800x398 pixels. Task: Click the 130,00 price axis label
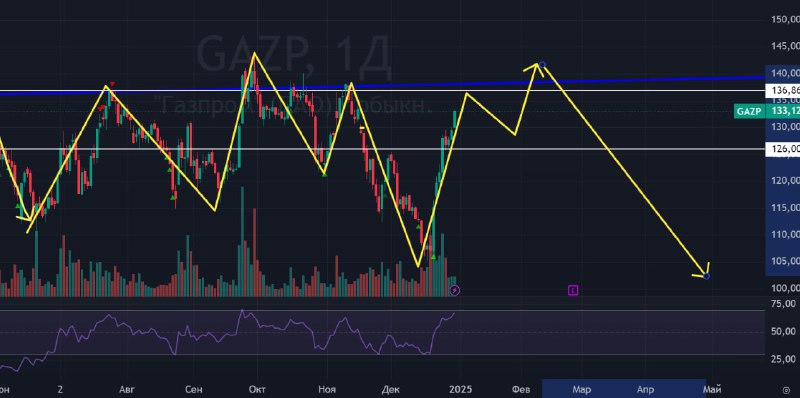coord(786,127)
